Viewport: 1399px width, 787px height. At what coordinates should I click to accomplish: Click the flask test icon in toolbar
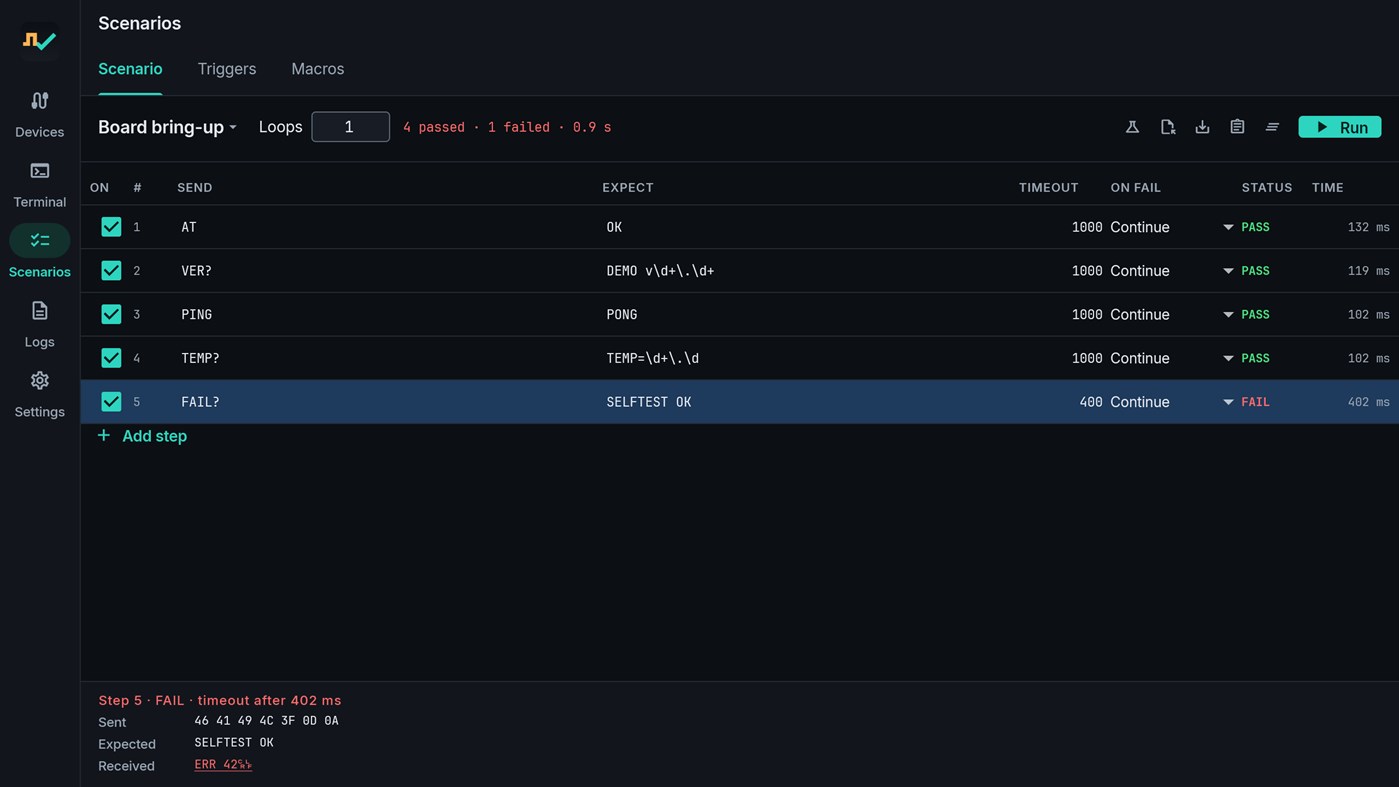coord(1132,127)
